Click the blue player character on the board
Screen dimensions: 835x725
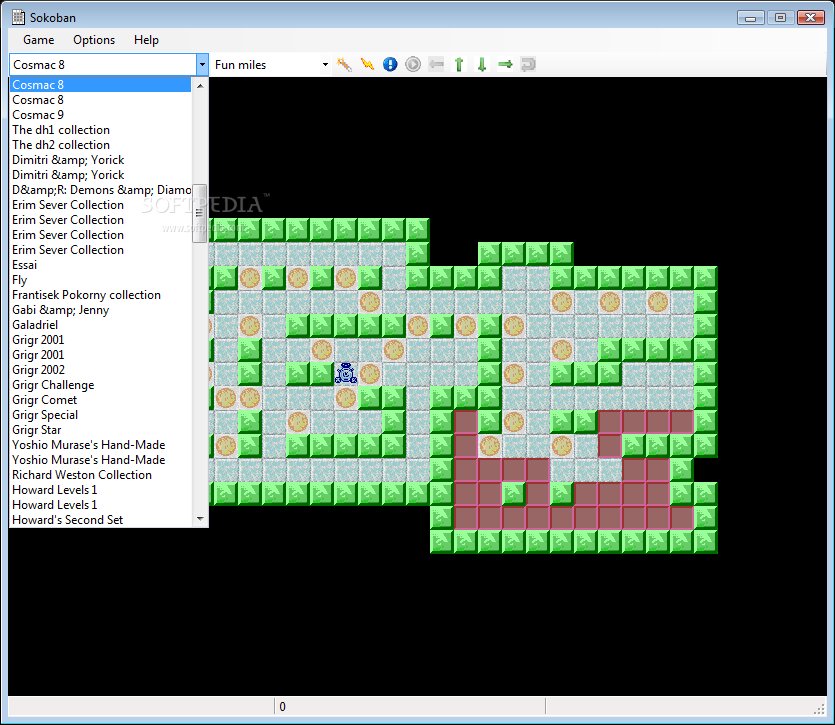pyautogui.click(x=346, y=373)
